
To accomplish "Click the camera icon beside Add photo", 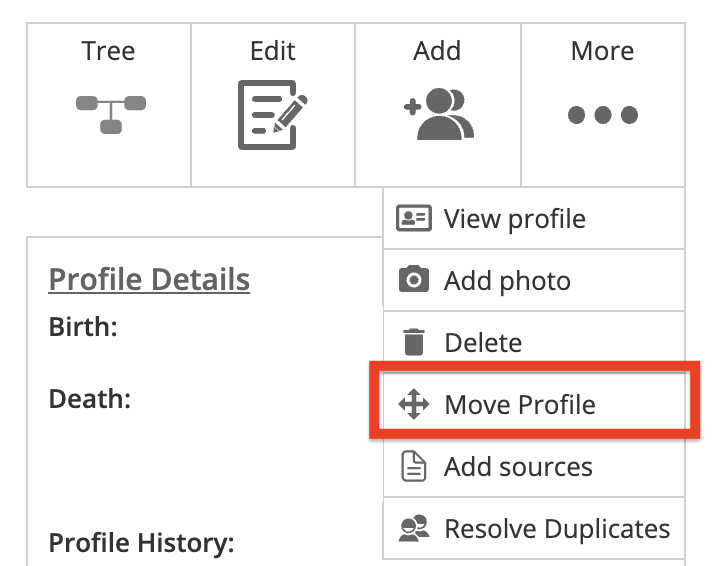I will coord(413,280).
